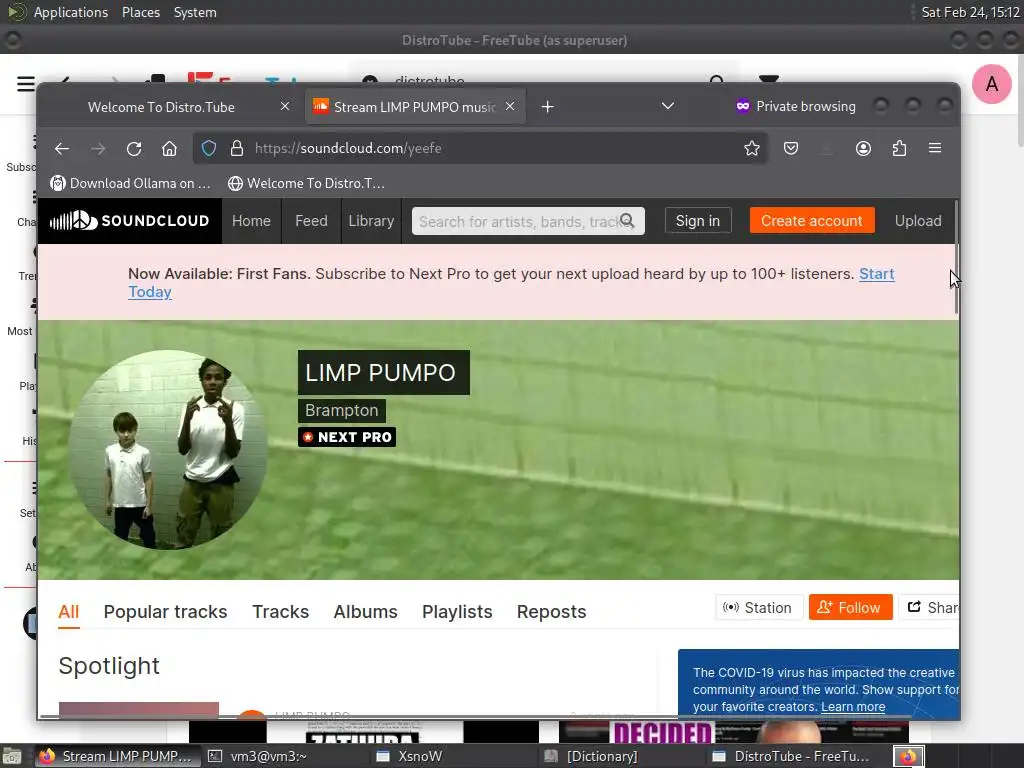
Task: Open the Applications menu
Action: click(71, 12)
